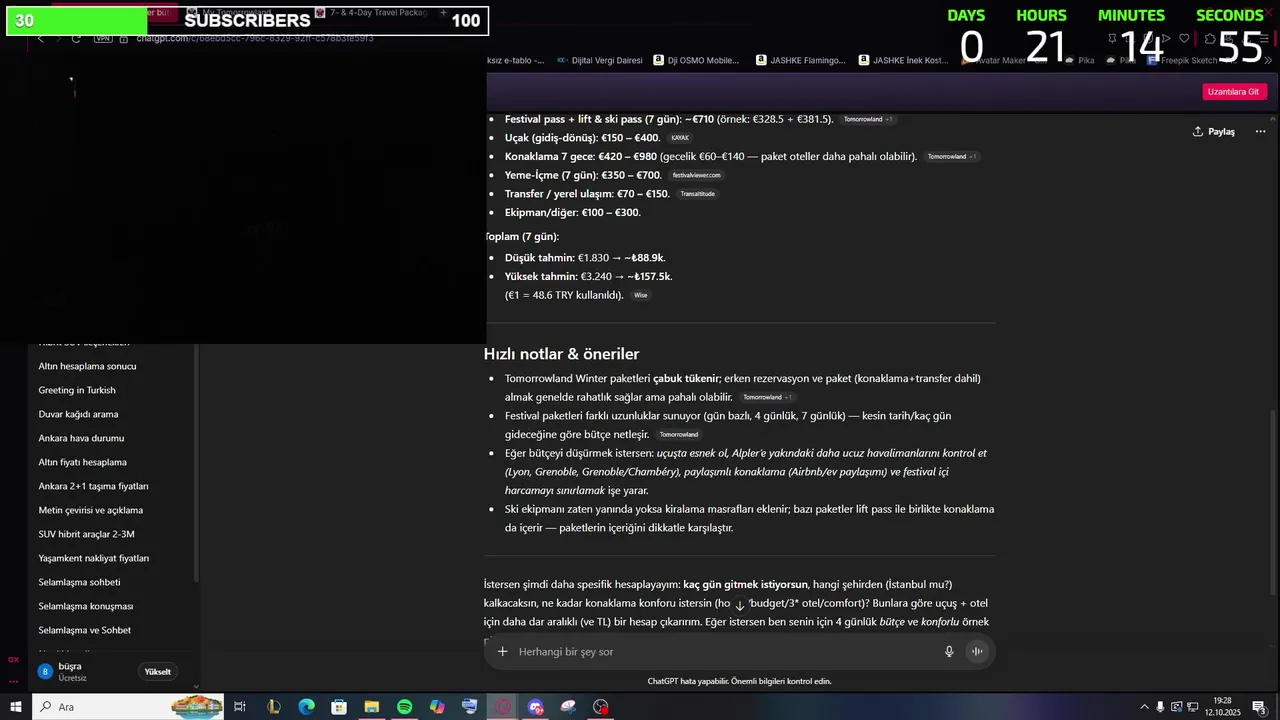Open Microsoft Store from taskbar
The width and height of the screenshot is (1280, 720).
click(339, 707)
